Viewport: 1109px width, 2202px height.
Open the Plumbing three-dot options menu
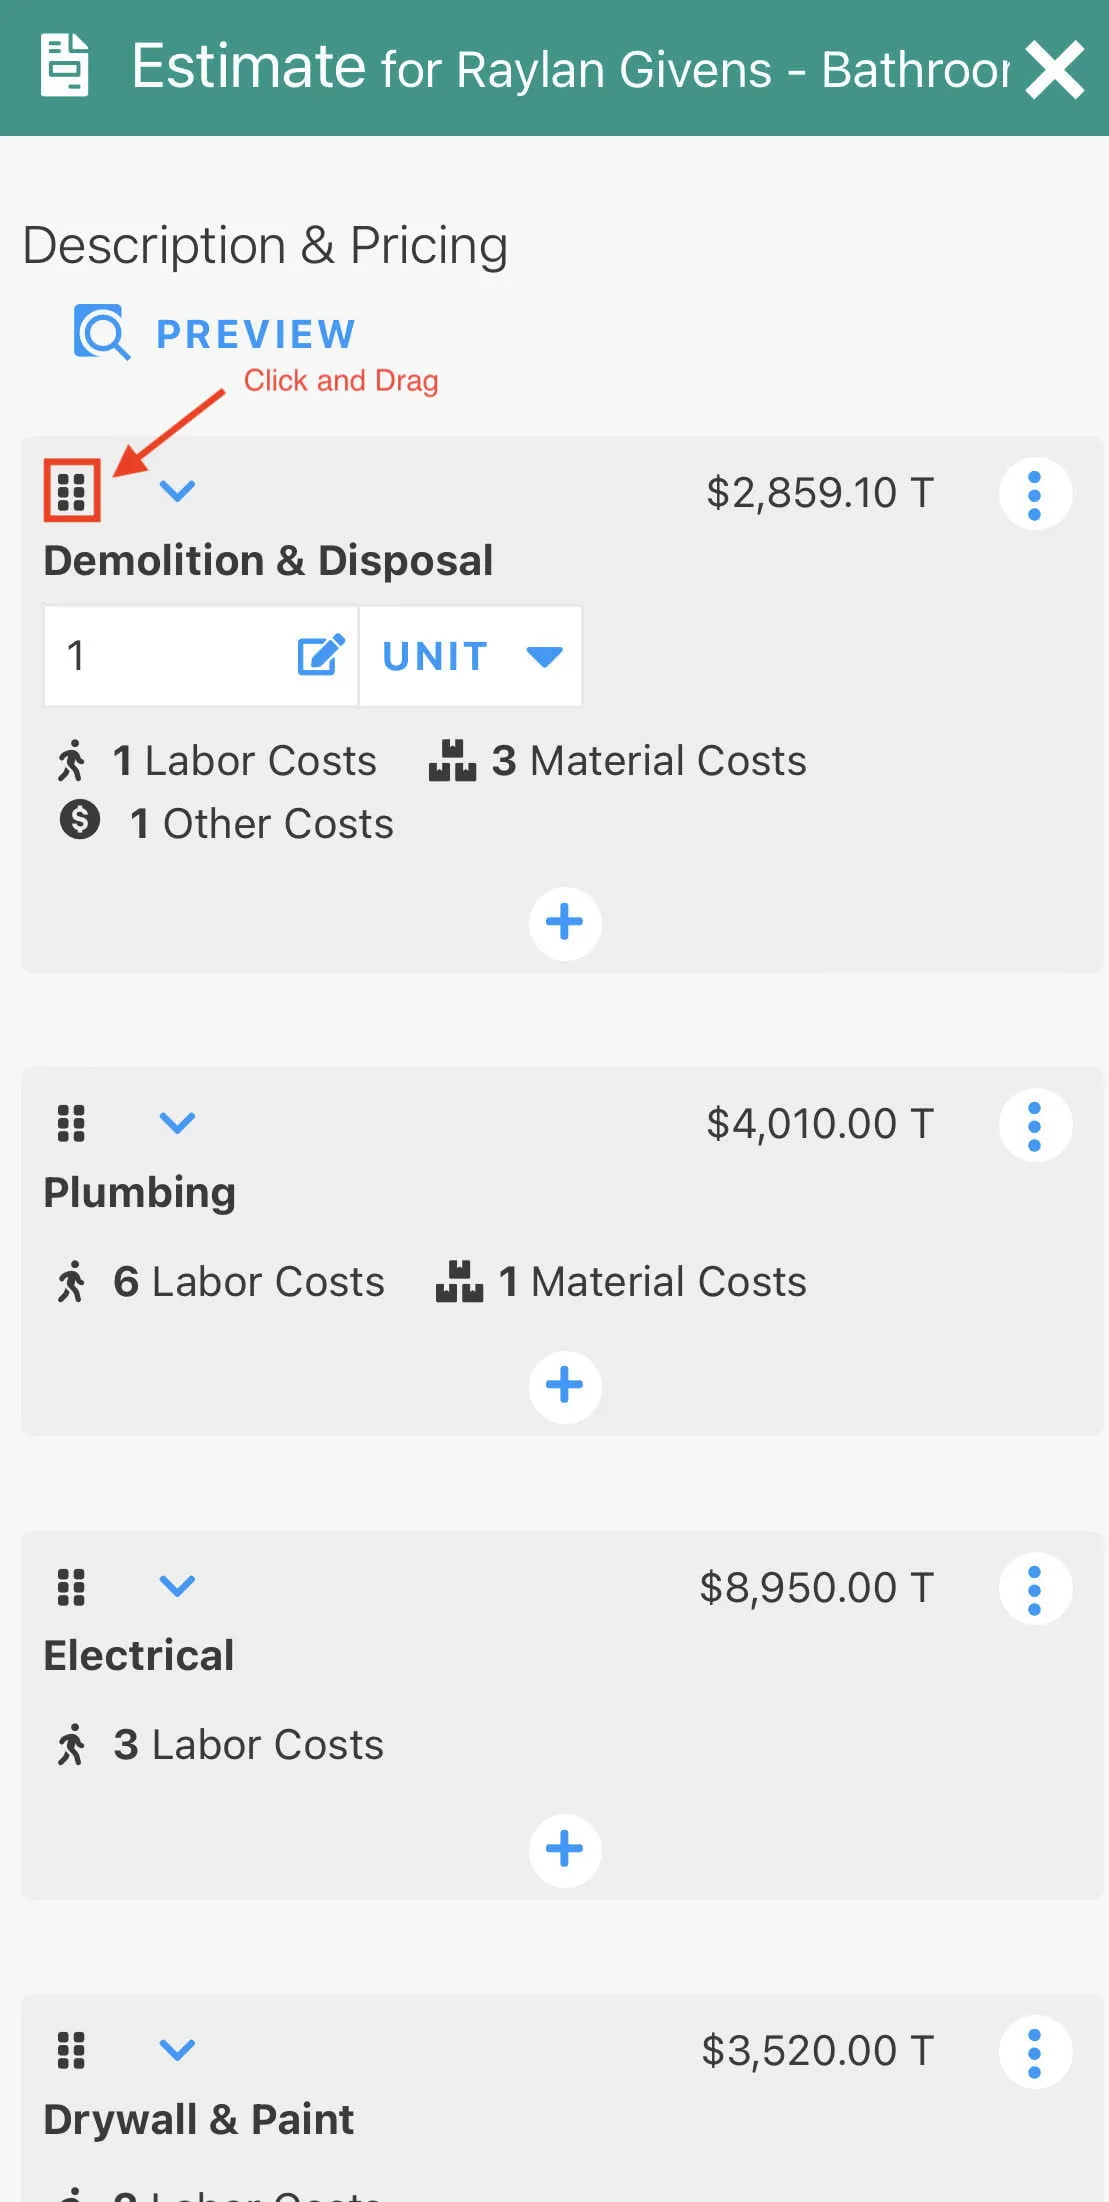[1035, 1125]
